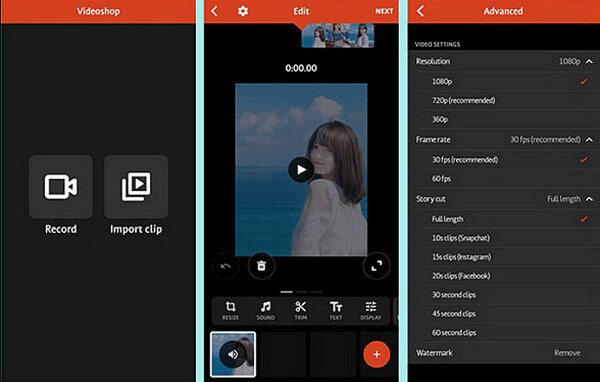Open the Text tool
Screen dimensions: 600x382
pos(336,310)
